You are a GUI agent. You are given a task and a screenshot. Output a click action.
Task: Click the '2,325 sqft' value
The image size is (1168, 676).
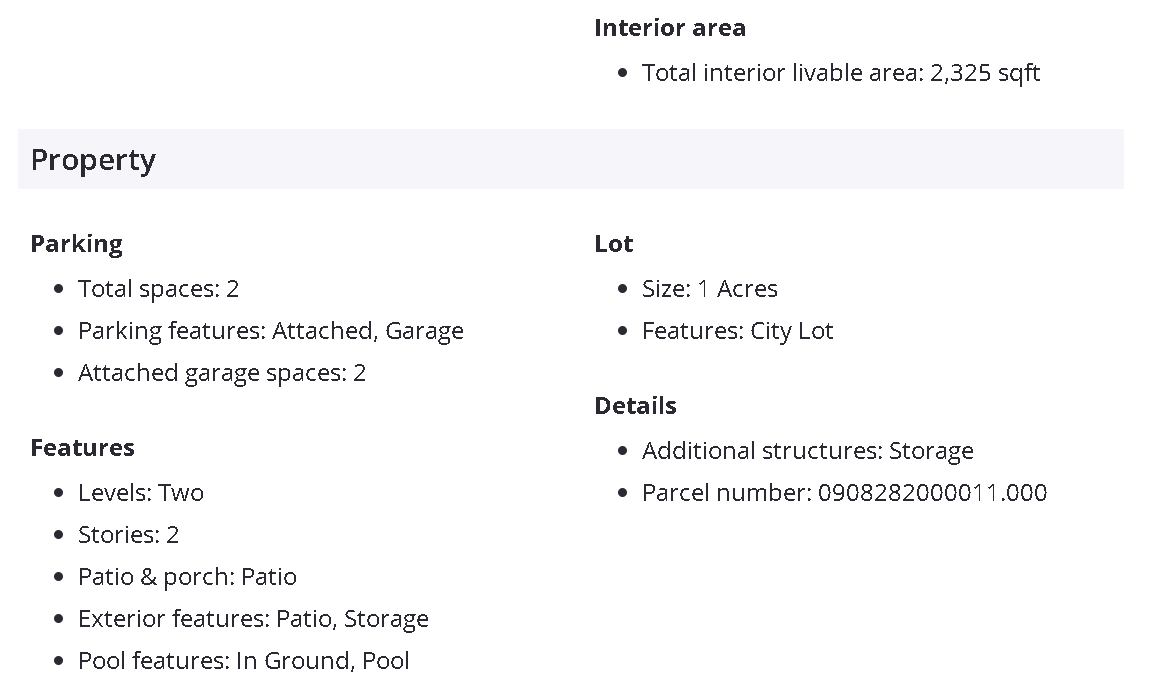[985, 73]
